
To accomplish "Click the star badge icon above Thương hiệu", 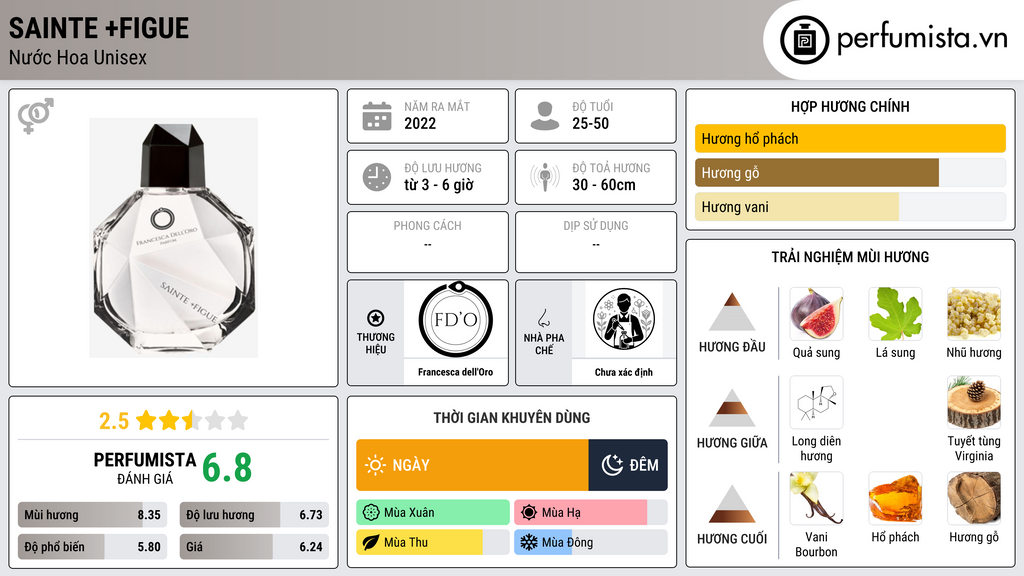I will [x=376, y=318].
